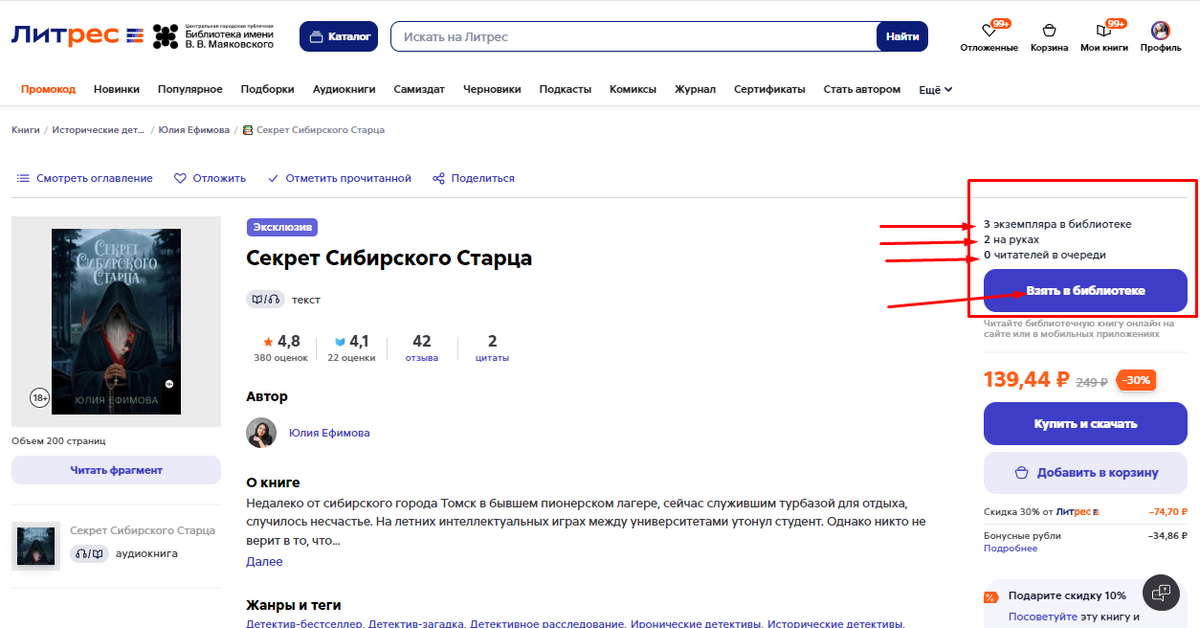Go to Самиздат menu item
This screenshot has width=1200, height=628.
pos(419,89)
